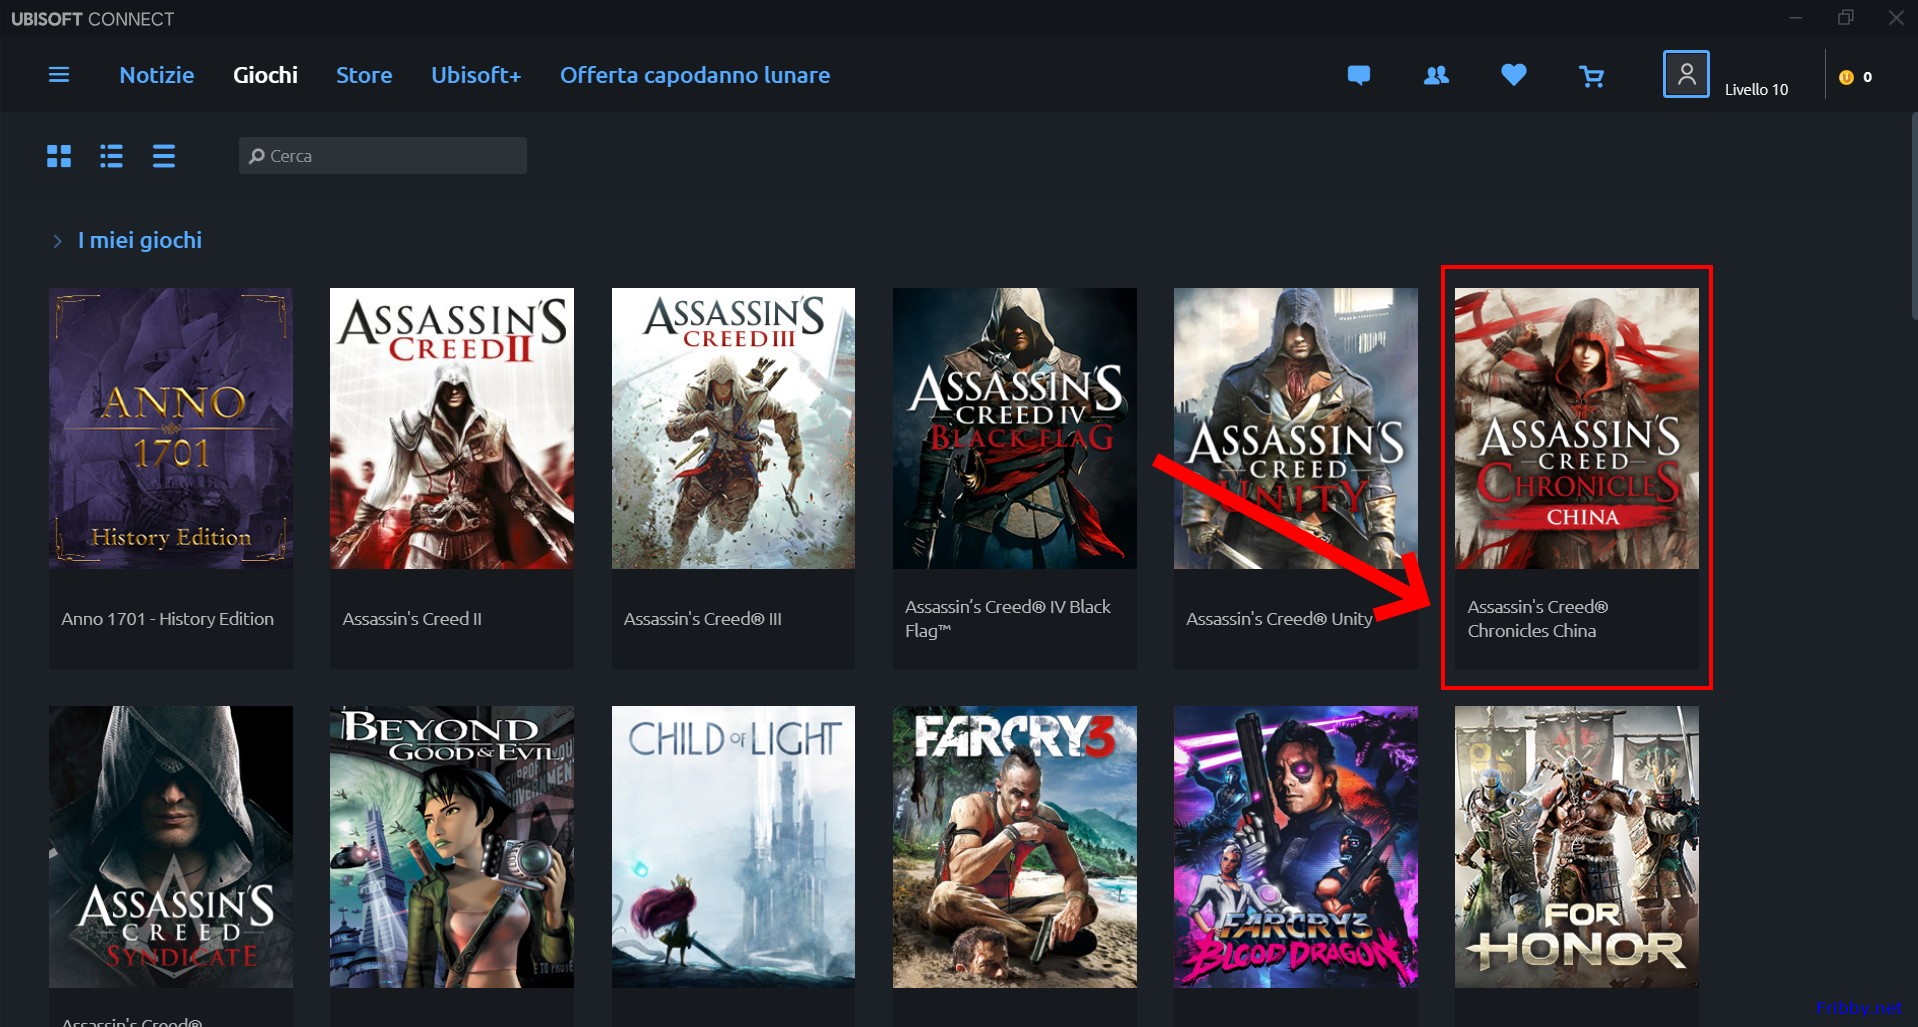Close the Ubisoft Connect window
1918x1027 pixels.
1896,18
